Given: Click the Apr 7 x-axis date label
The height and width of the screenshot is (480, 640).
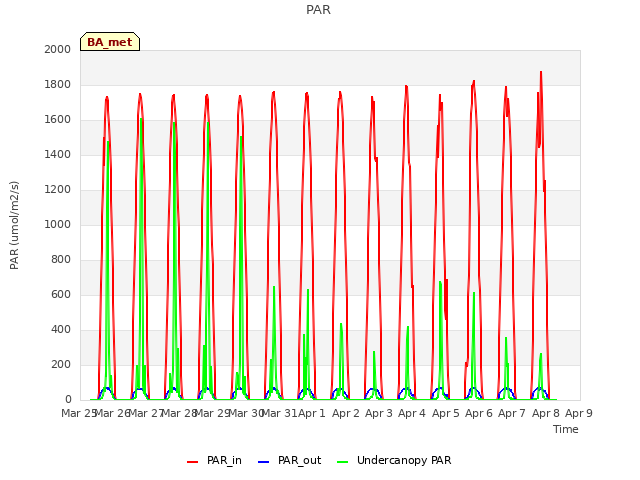Looking at the screenshot, I should [x=512, y=413].
